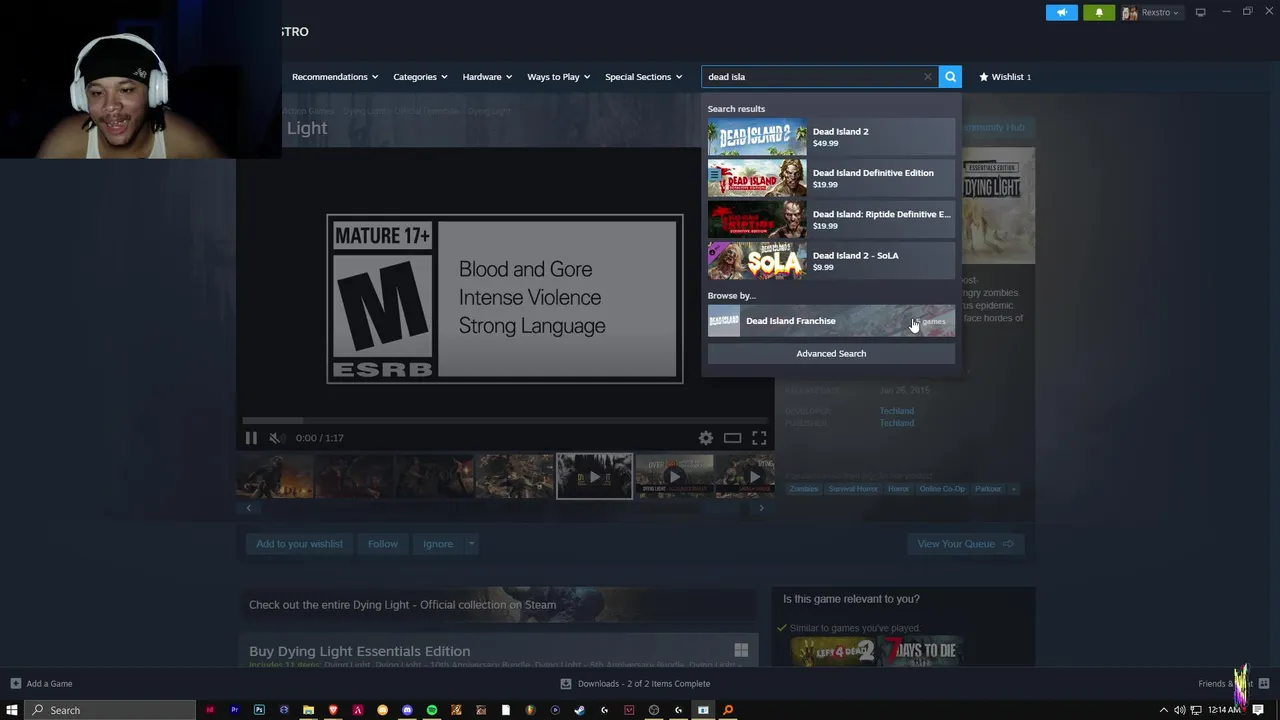1280x720 pixels.
Task: Click the thumbnail strip right arrow
Action: click(761, 508)
